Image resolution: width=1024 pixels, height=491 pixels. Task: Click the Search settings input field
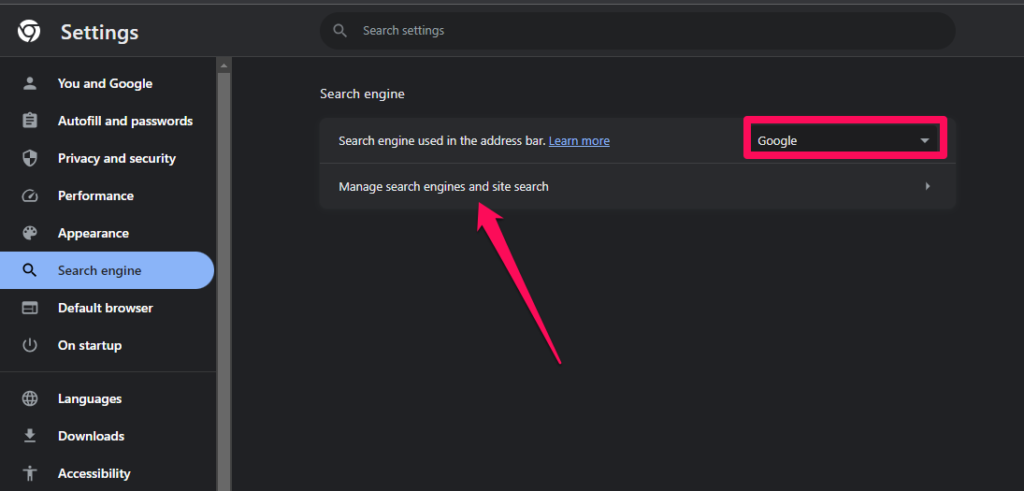(637, 31)
